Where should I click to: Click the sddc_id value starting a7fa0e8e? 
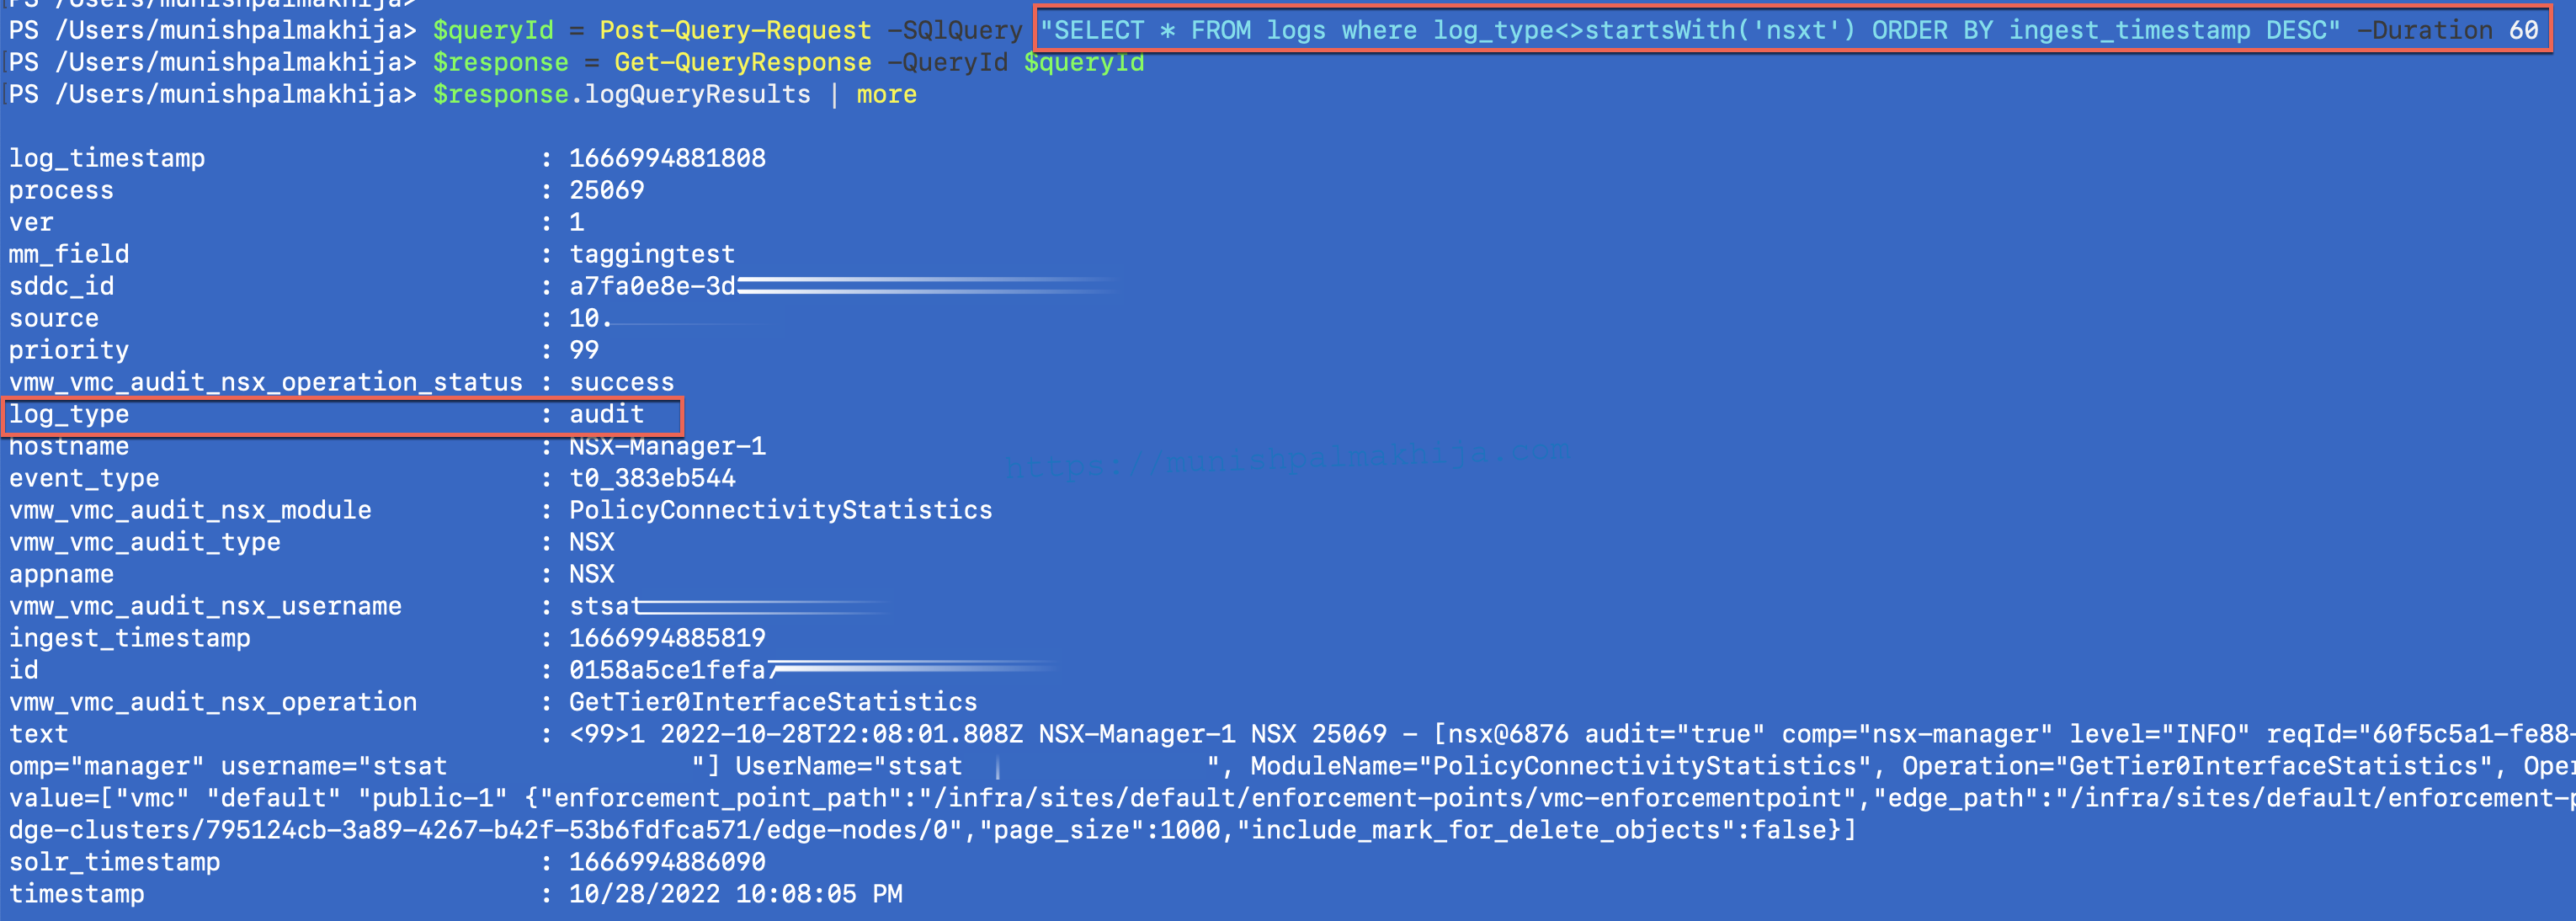click(x=652, y=287)
